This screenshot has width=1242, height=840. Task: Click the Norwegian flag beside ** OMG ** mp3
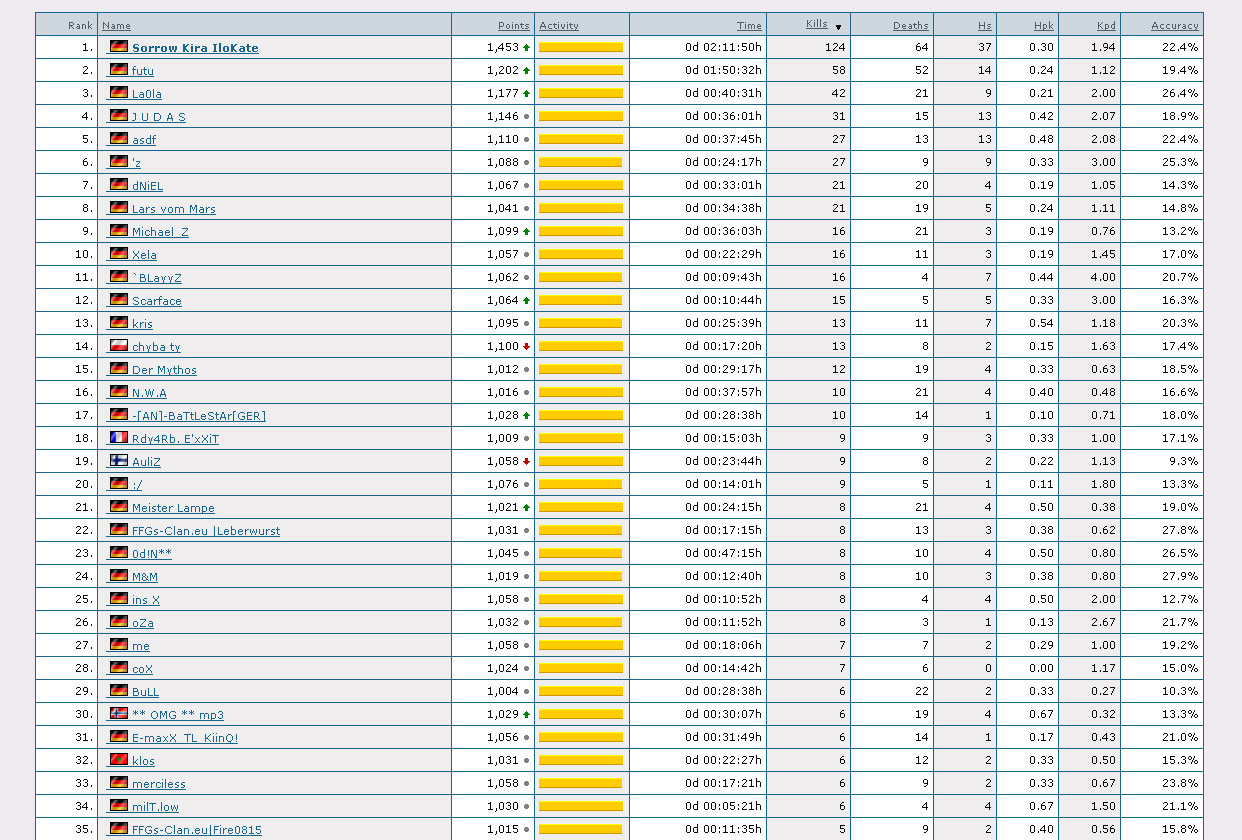coord(118,714)
